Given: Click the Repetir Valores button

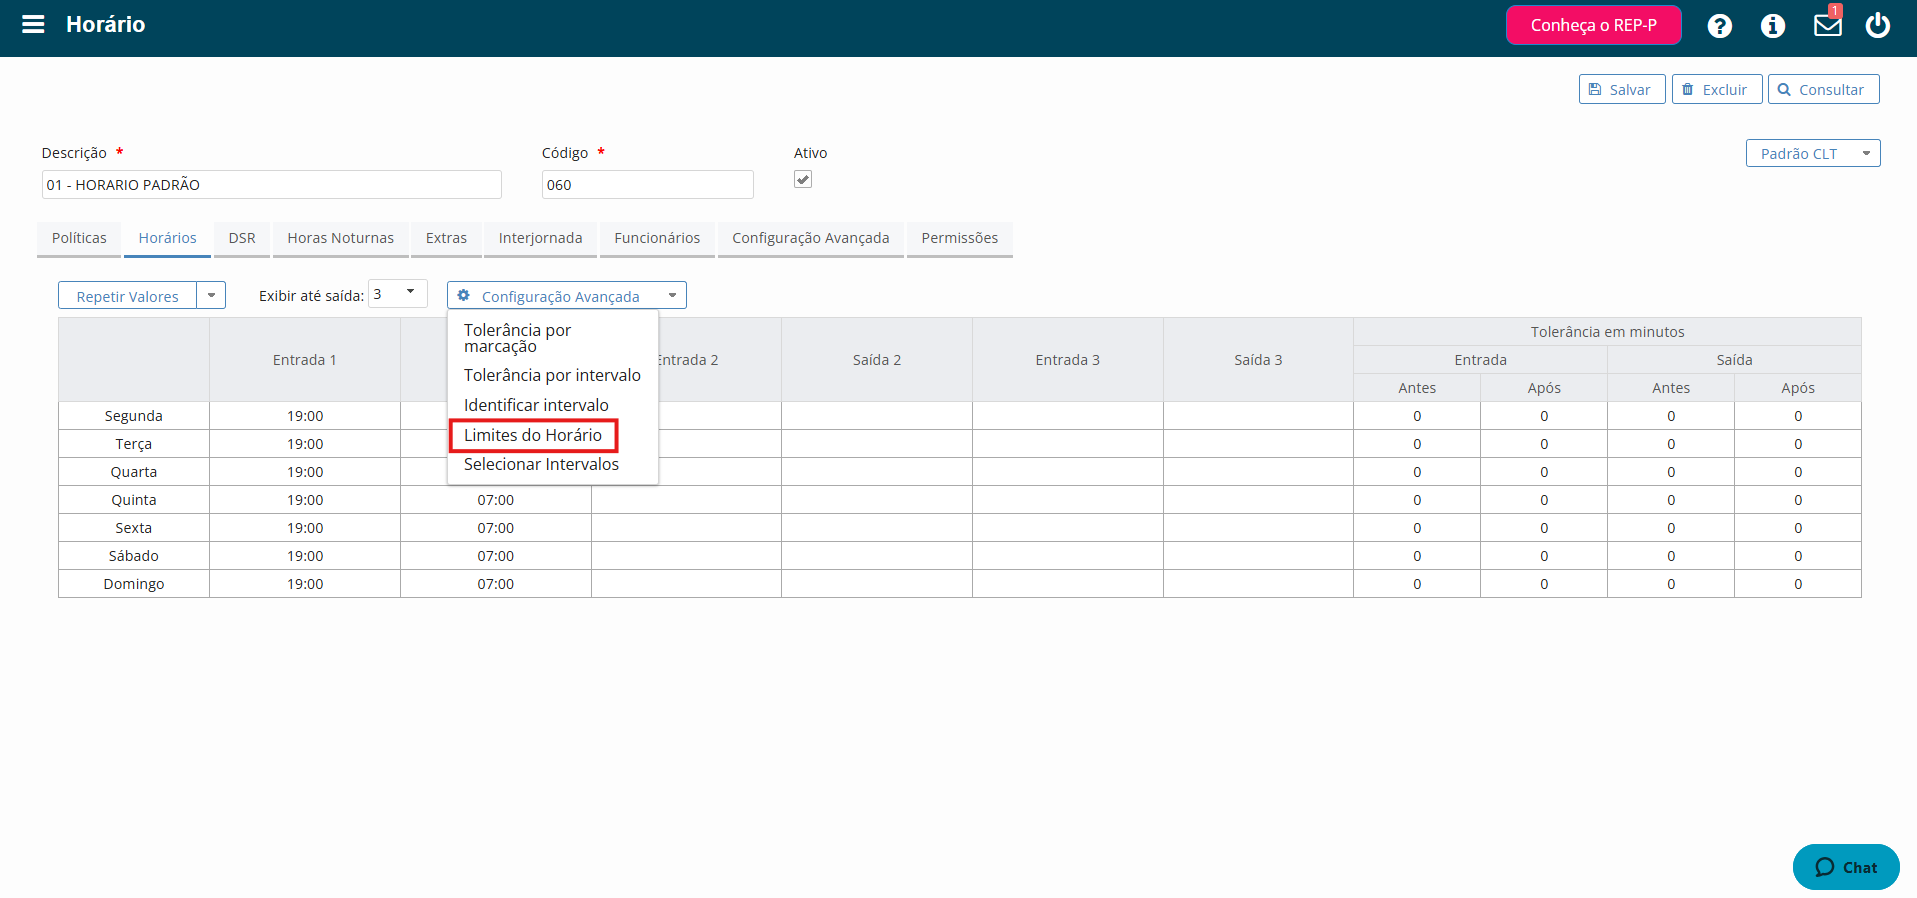Looking at the screenshot, I should pyautogui.click(x=127, y=296).
